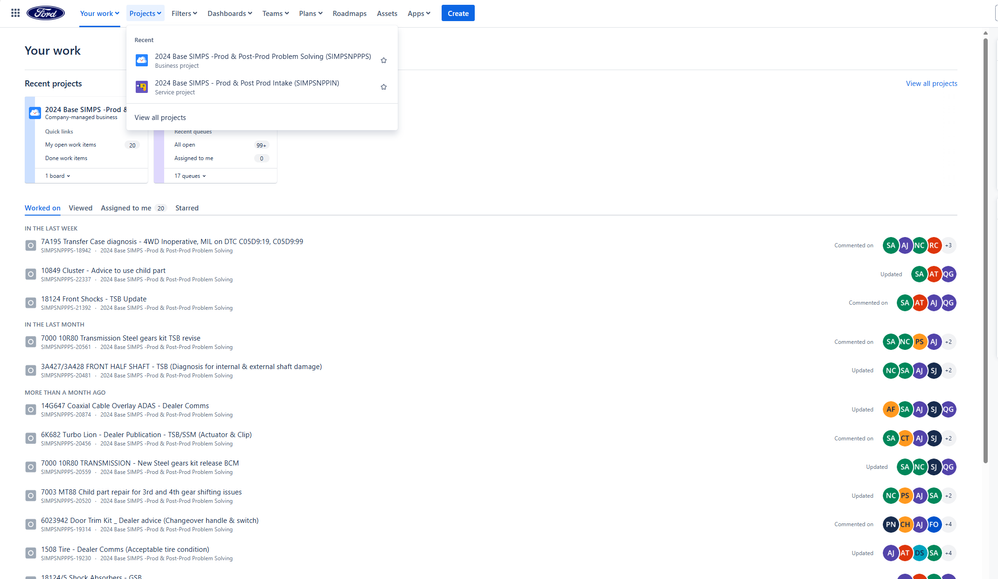Viewport: 998px width, 579px height.
Task: Open Roadmaps in the top navigation
Action: coord(349,13)
